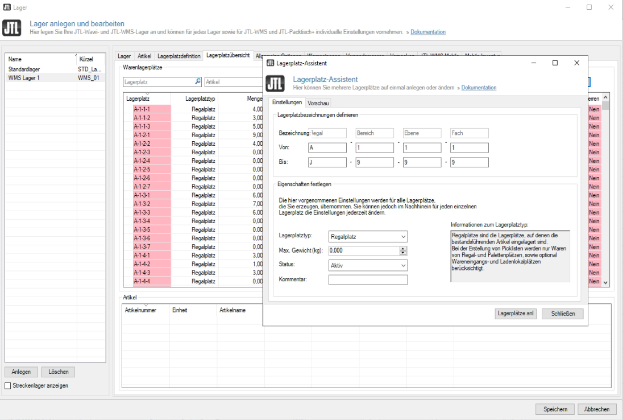Select the Lagerplatzübersicht tab
623x420 pixels.
coord(228,55)
